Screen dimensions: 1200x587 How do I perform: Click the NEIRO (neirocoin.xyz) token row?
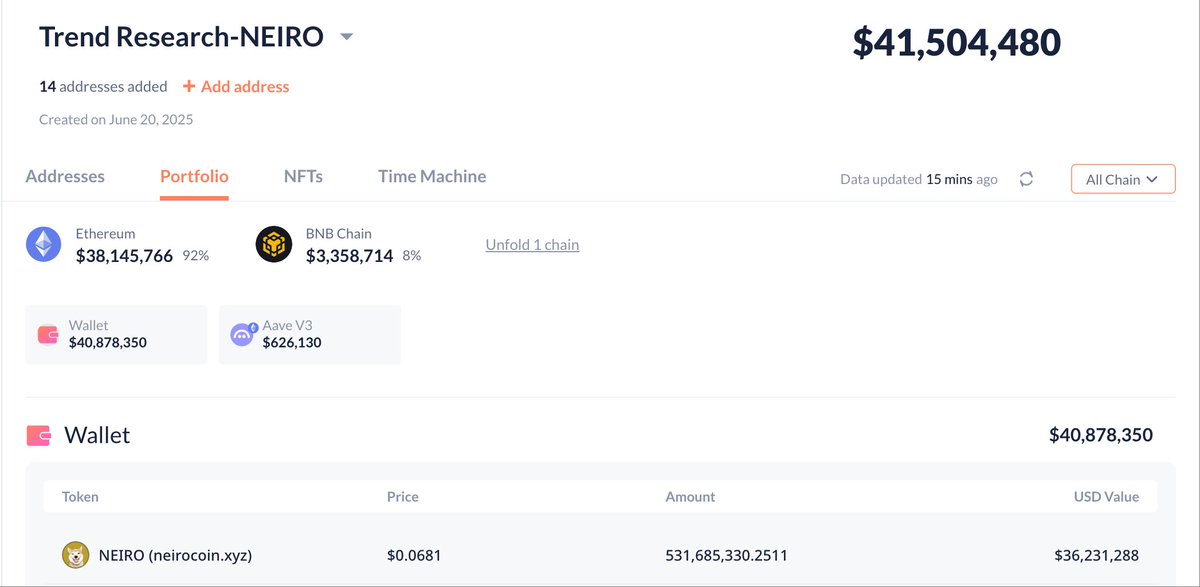[600, 554]
